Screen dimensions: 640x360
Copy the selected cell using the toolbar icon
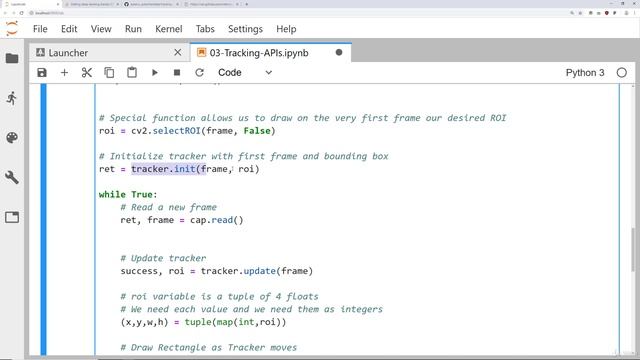pos(109,73)
